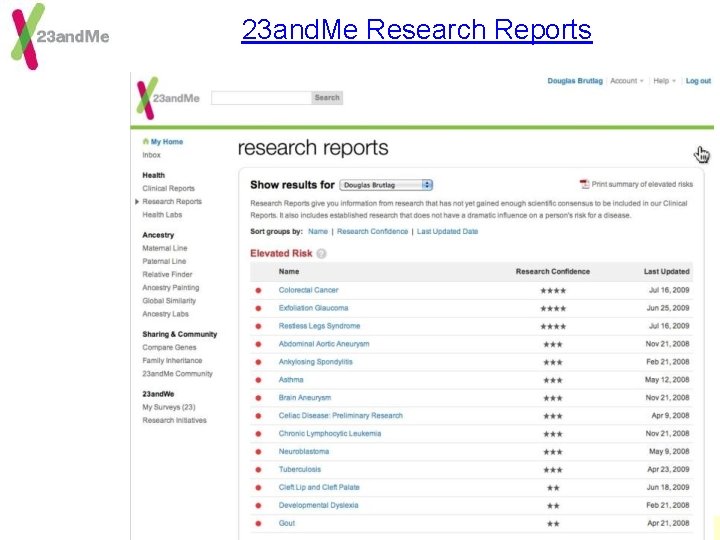Click the Research Confidence column header
This screenshot has height=540, width=720.
click(552, 271)
